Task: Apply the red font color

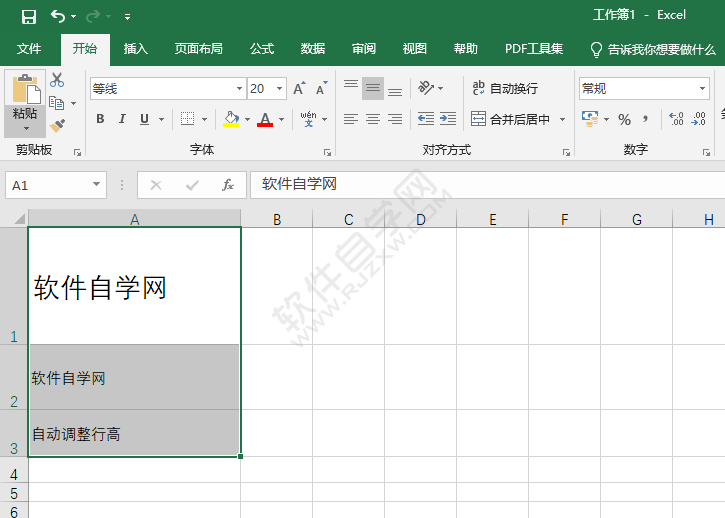Action: tap(265, 119)
